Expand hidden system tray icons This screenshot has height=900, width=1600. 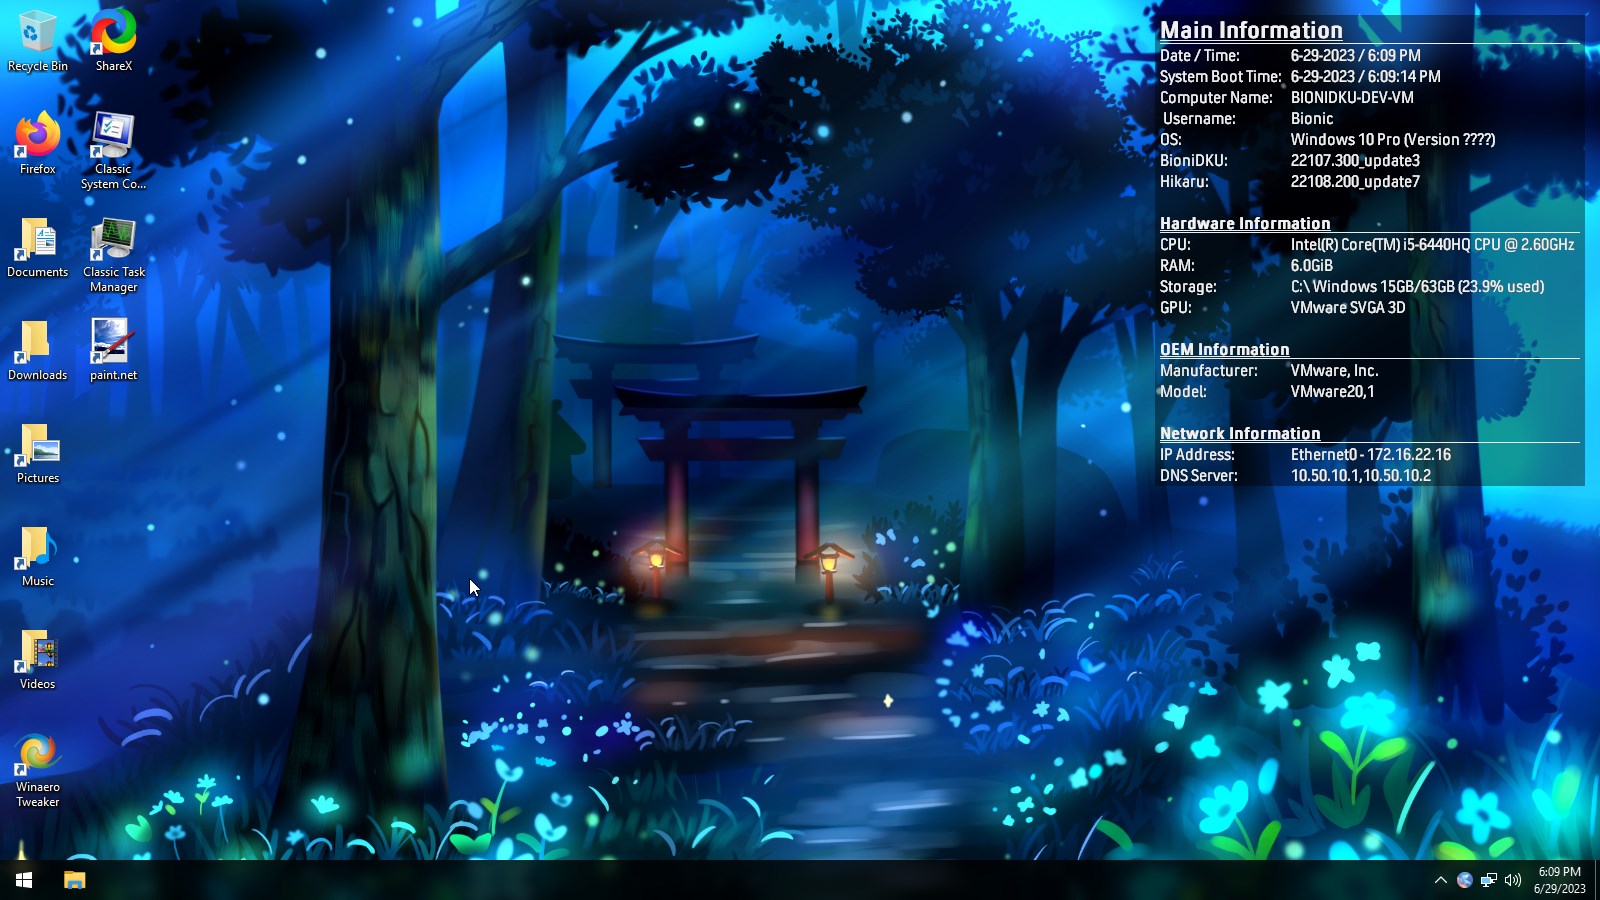click(1441, 880)
